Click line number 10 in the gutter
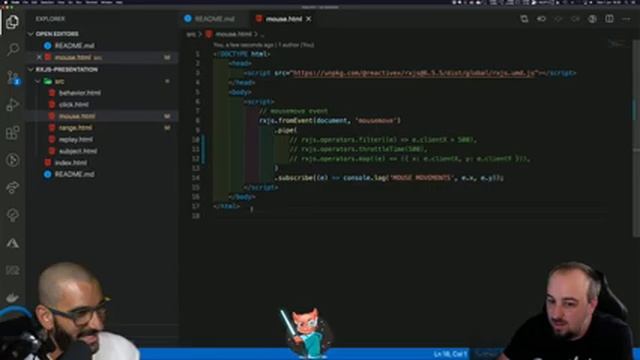This screenshot has width=640, height=360. pyautogui.click(x=196, y=140)
